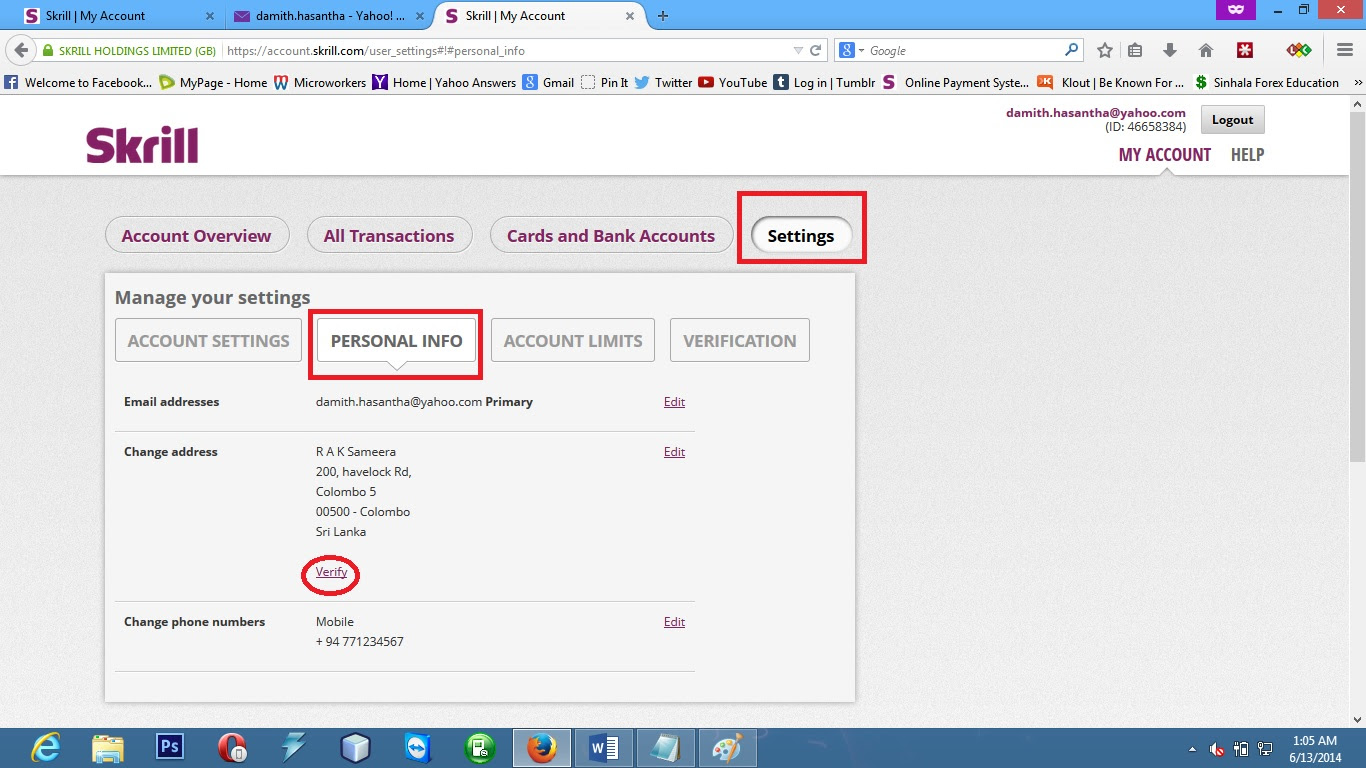Open Klout bookmark
This screenshot has height=768, width=1366.
tap(1110, 82)
